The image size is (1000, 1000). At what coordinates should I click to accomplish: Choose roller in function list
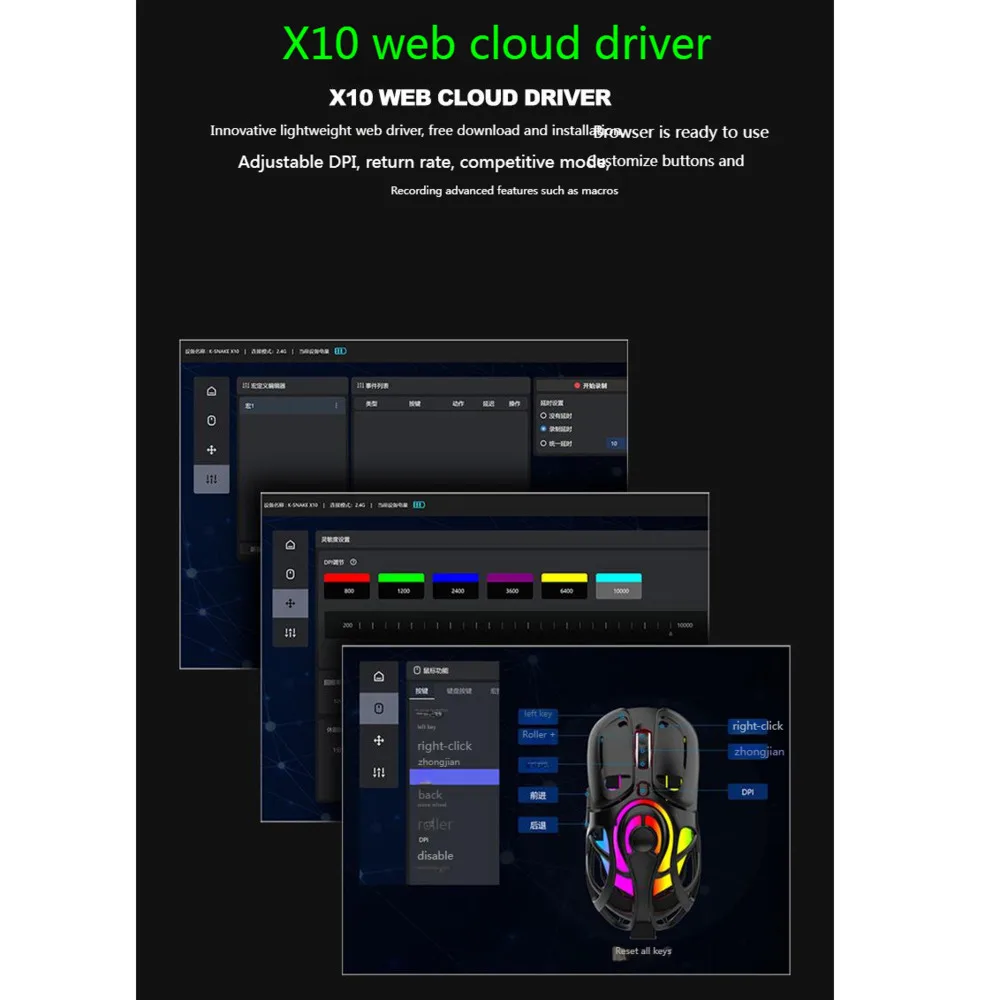pyautogui.click(x=435, y=825)
